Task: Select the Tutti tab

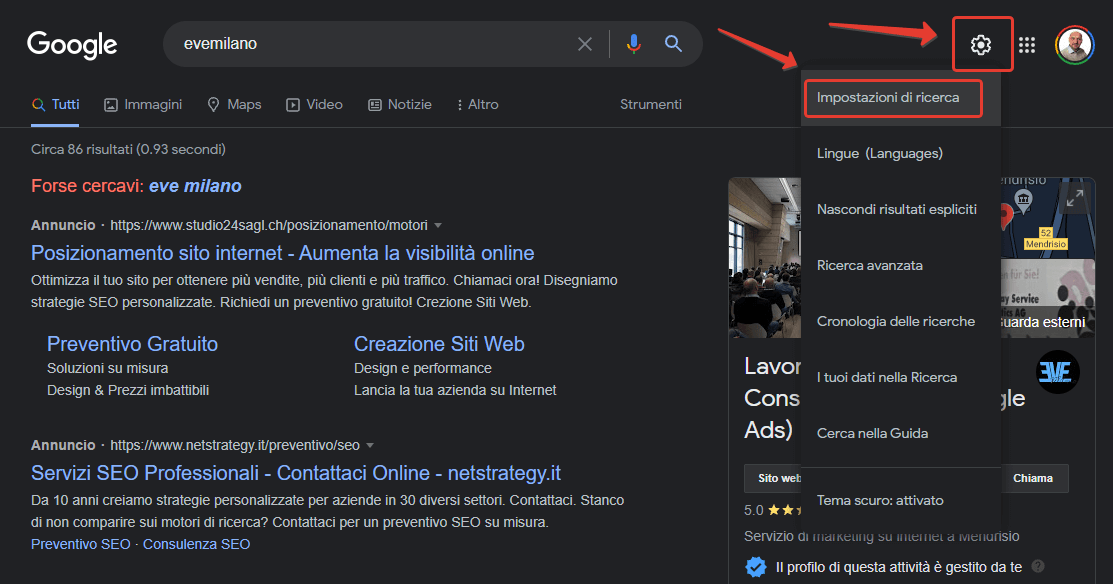Action: (x=55, y=104)
